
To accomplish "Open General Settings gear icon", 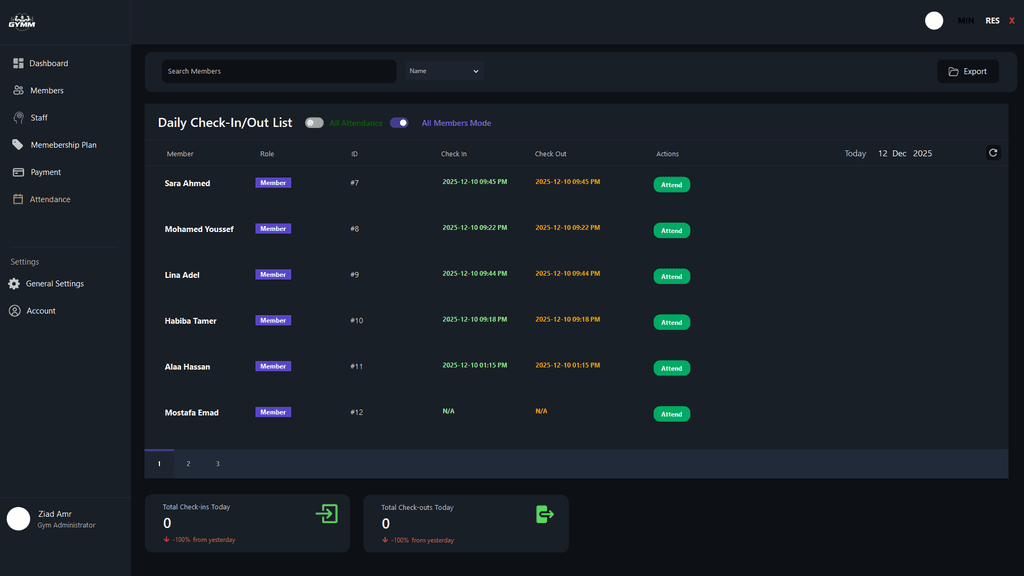I will (x=14, y=284).
